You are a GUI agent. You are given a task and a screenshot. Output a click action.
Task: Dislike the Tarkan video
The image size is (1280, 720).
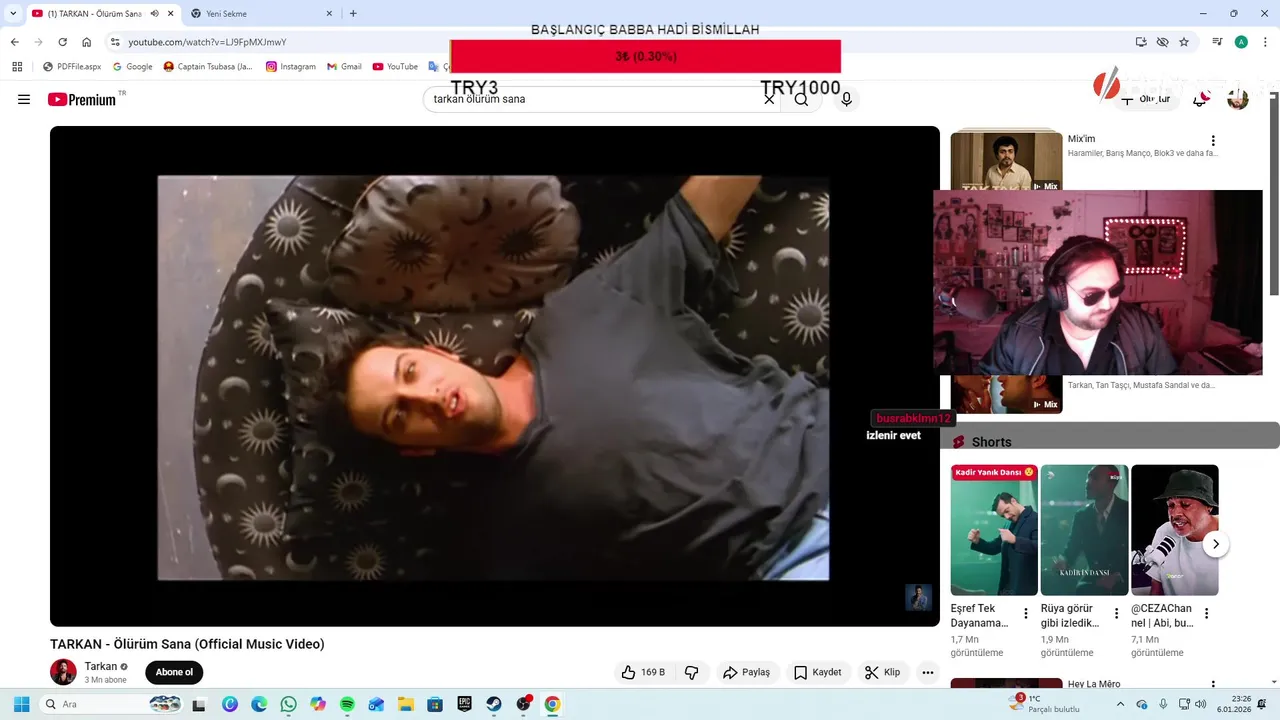click(x=691, y=672)
